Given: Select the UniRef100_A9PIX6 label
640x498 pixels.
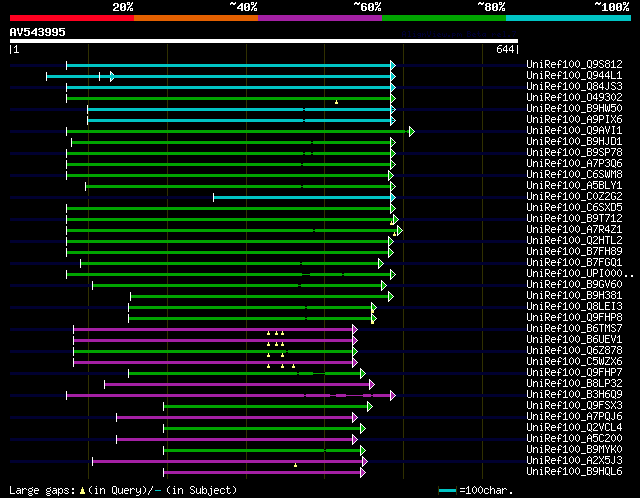Looking at the screenshot, I should (x=574, y=119).
